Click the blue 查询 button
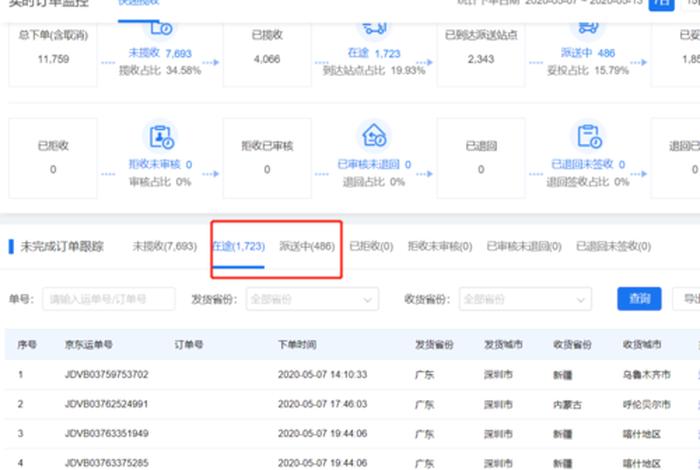The height and width of the screenshot is (470, 700). 639,299
